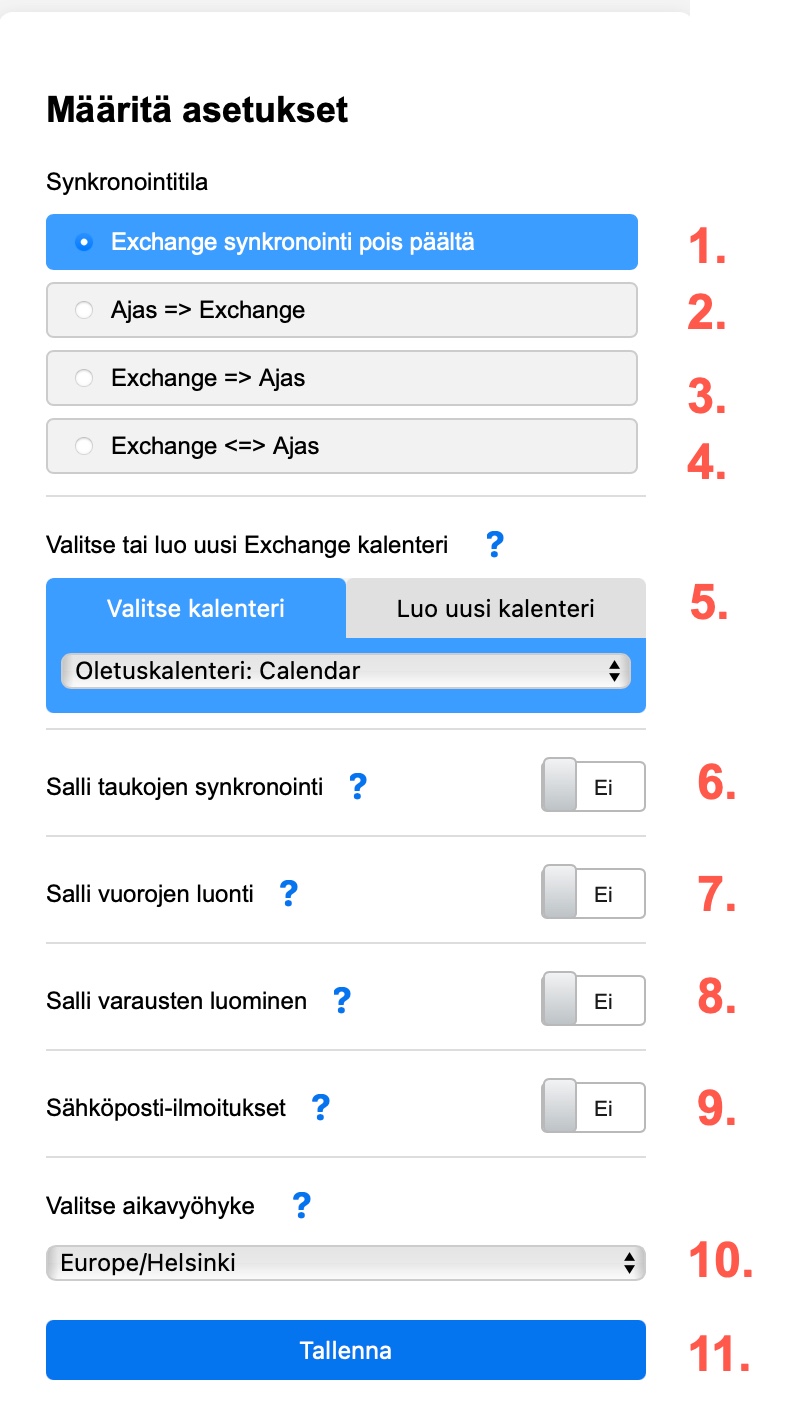Viewport: 794px width, 1416px height.
Task: Click the Määritä asetukset heading
Action: (197, 110)
